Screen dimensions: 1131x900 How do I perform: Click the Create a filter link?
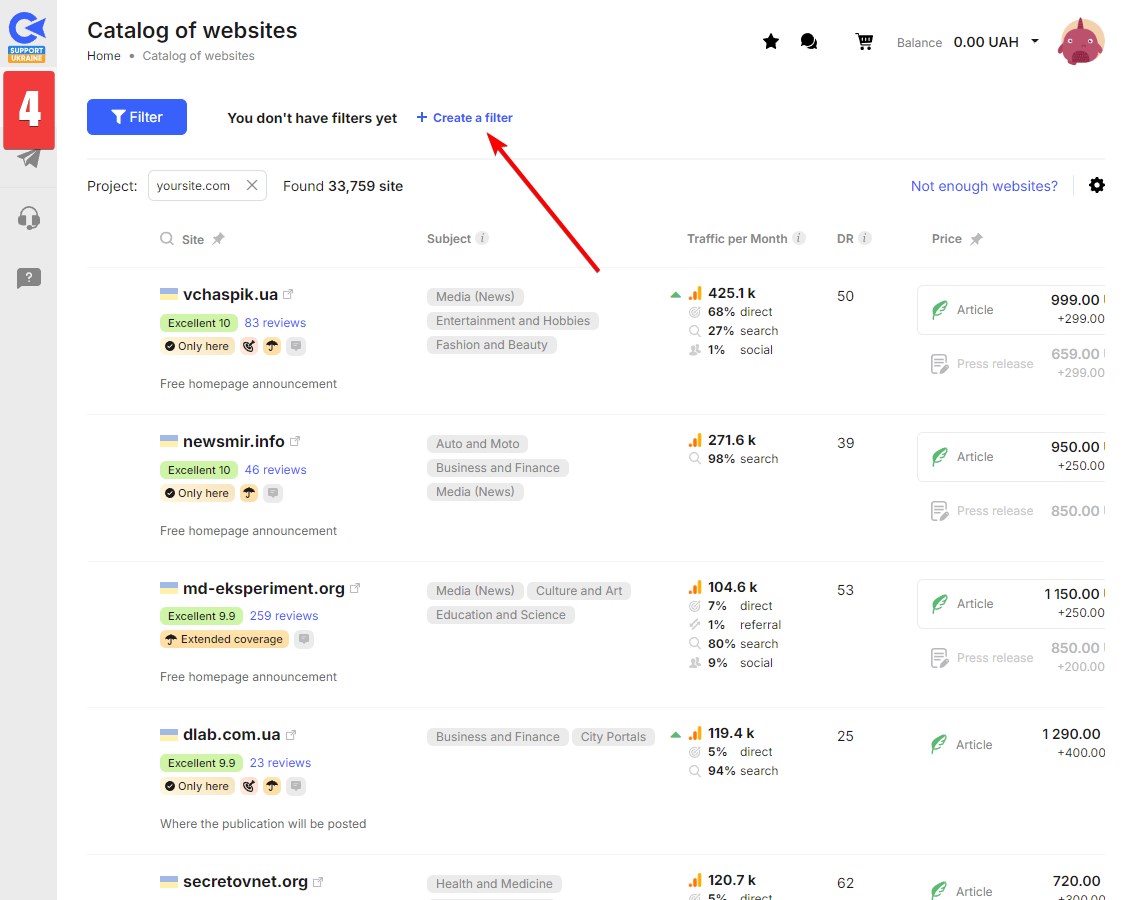tap(465, 118)
